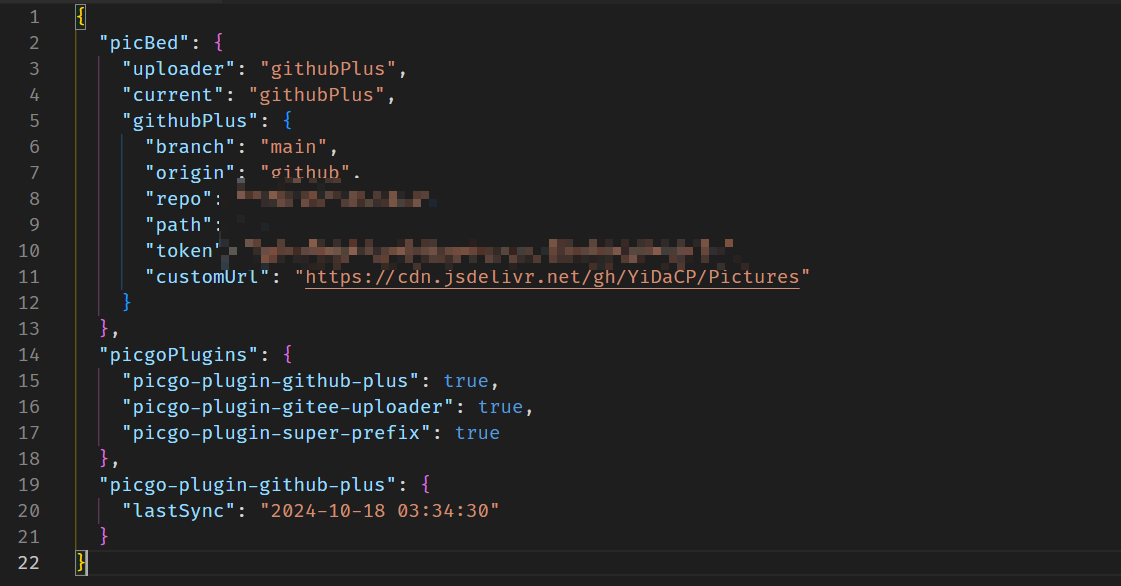Open the cdn.jsdelivr.net customUrl link

[552, 277]
